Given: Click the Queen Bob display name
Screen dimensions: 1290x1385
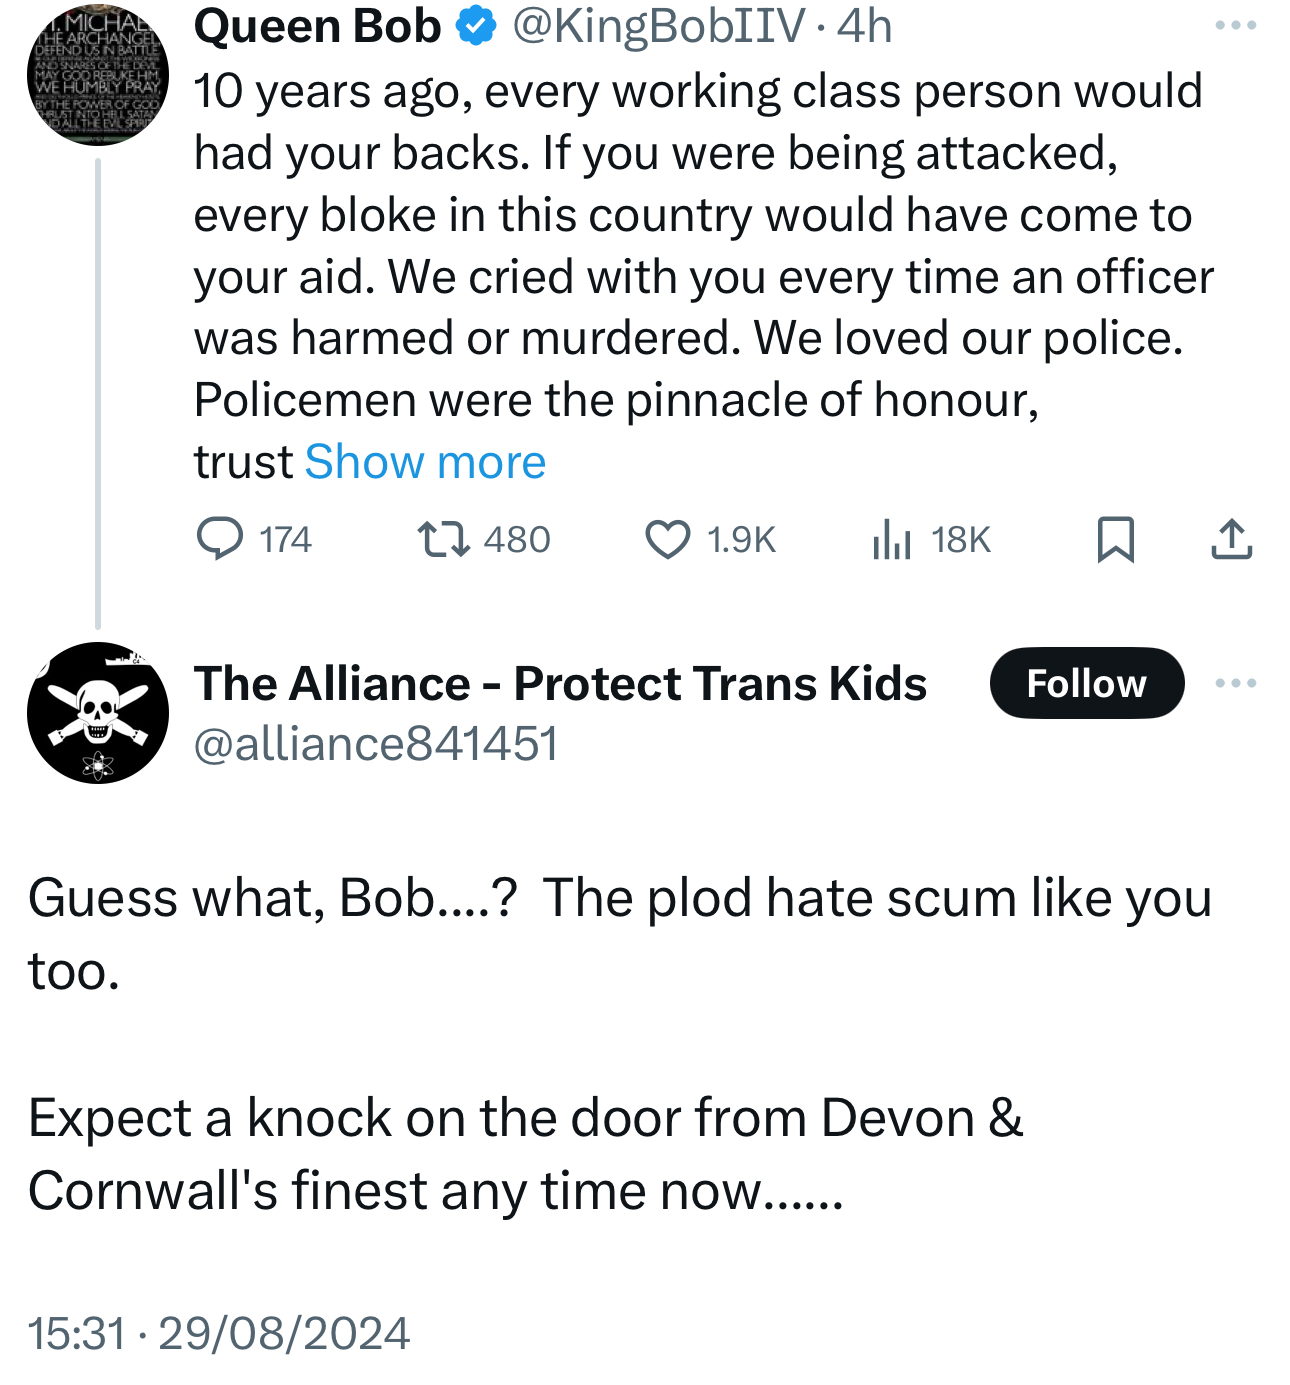Looking at the screenshot, I should 317,27.
